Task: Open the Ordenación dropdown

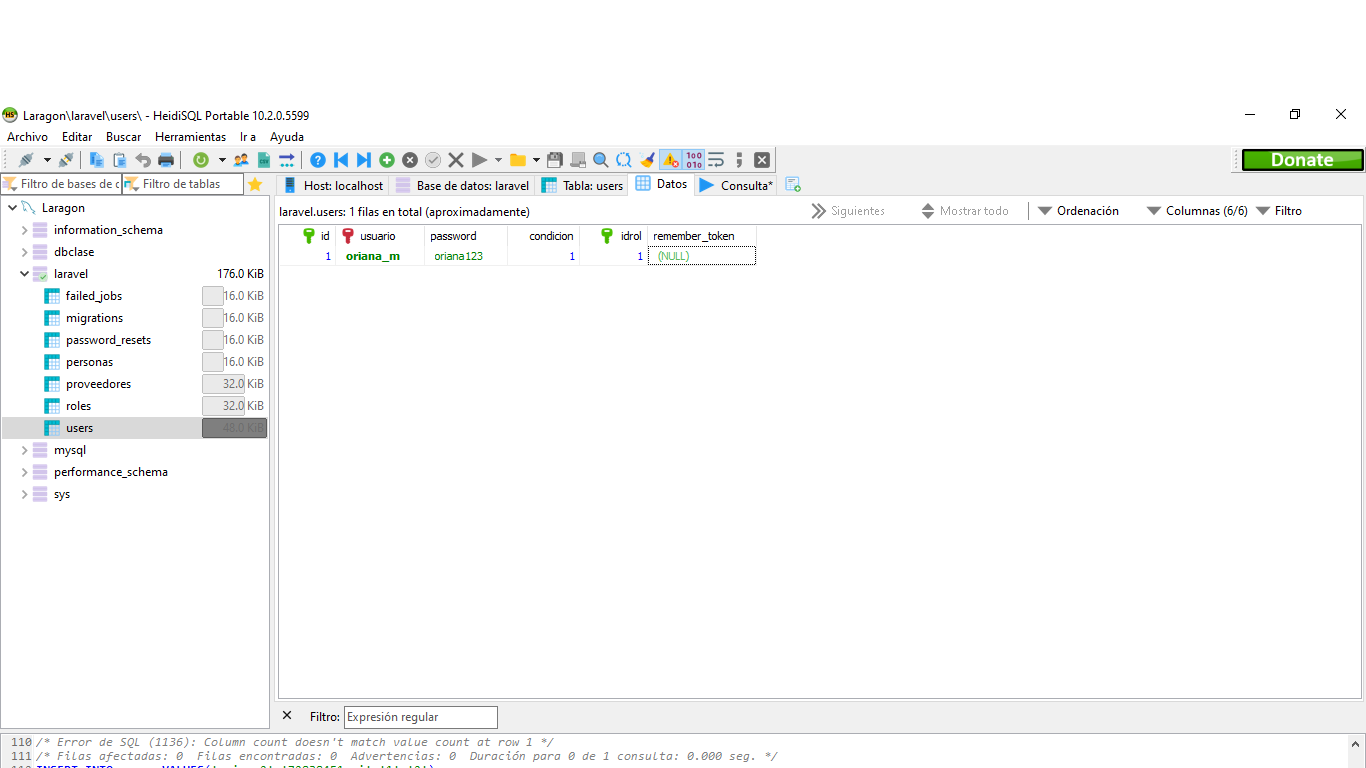Action: (1078, 211)
